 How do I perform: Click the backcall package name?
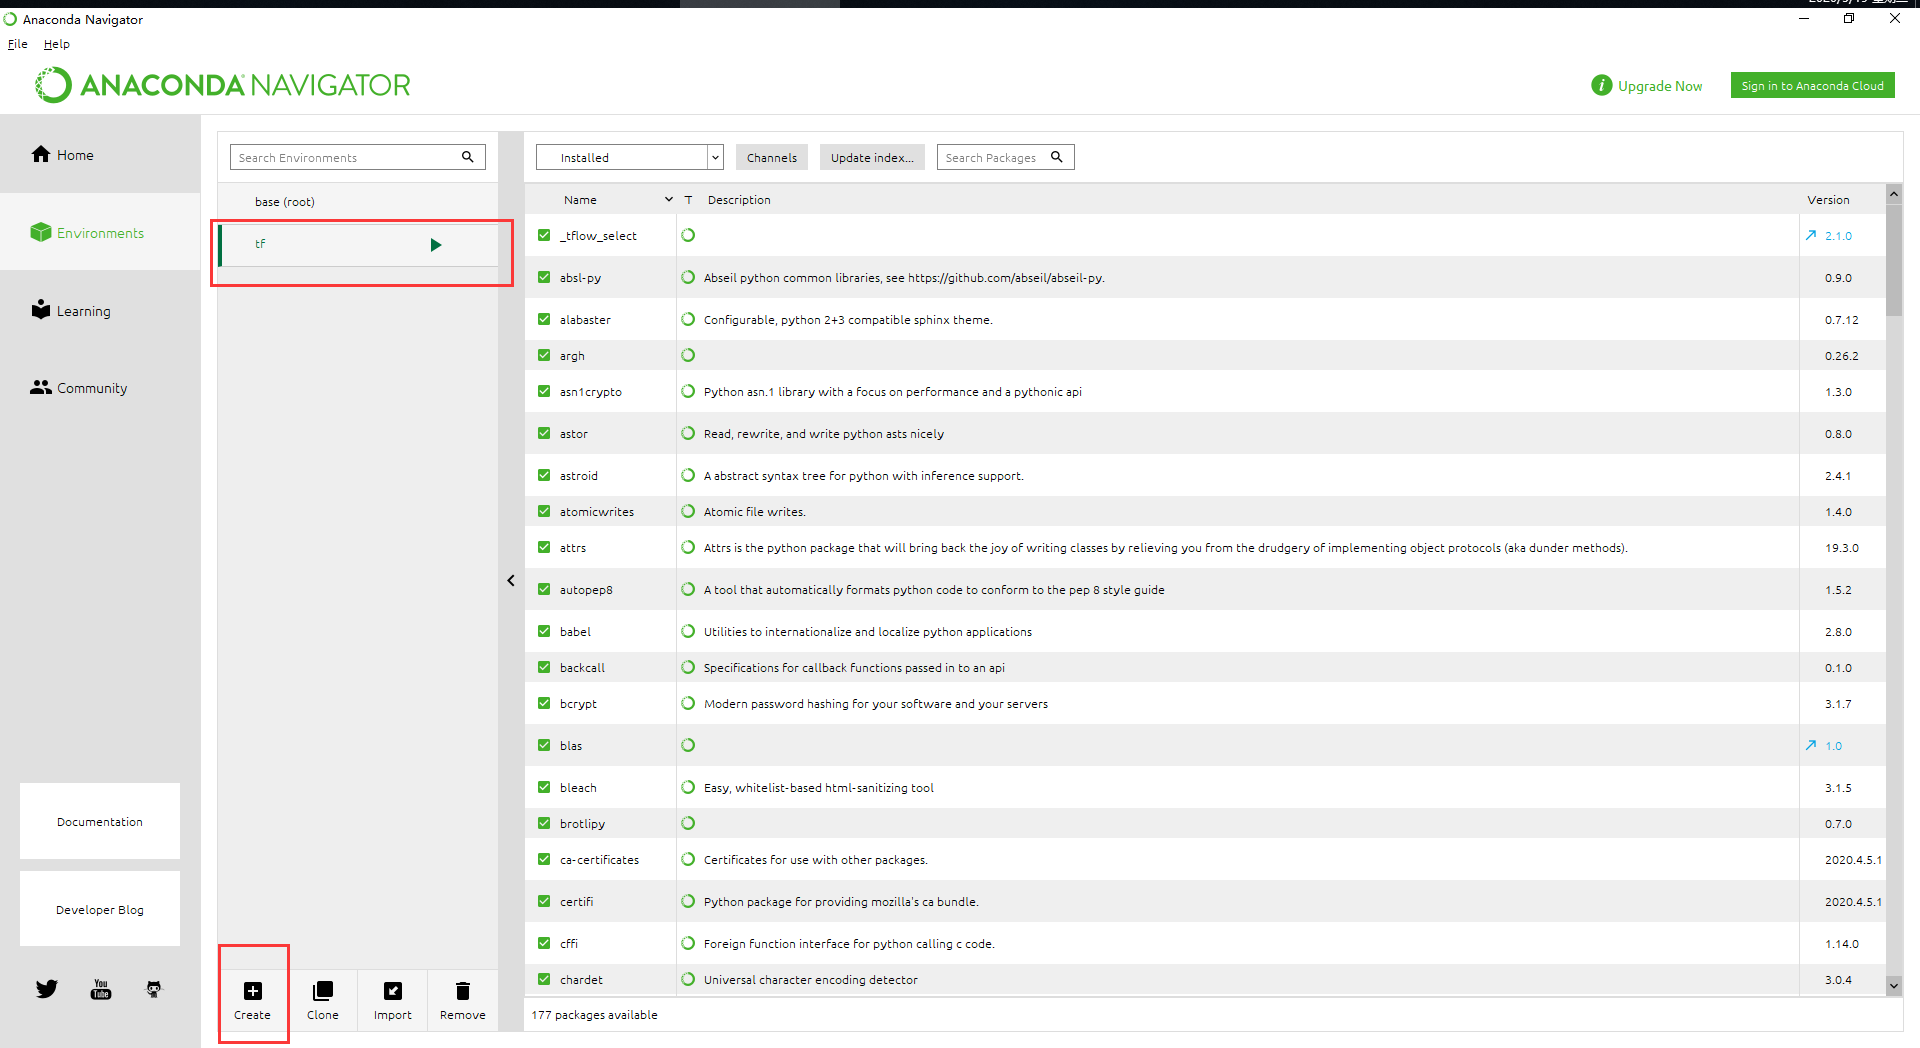(x=582, y=667)
